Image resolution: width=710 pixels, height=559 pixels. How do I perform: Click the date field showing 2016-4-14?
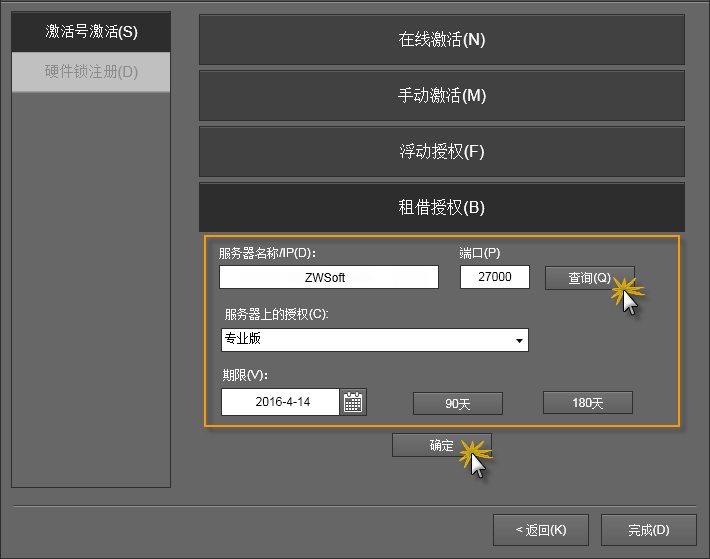[x=281, y=402]
